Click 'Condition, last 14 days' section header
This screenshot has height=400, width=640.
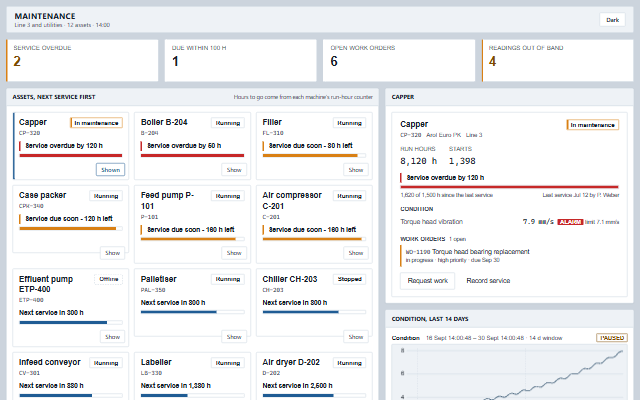point(430,319)
